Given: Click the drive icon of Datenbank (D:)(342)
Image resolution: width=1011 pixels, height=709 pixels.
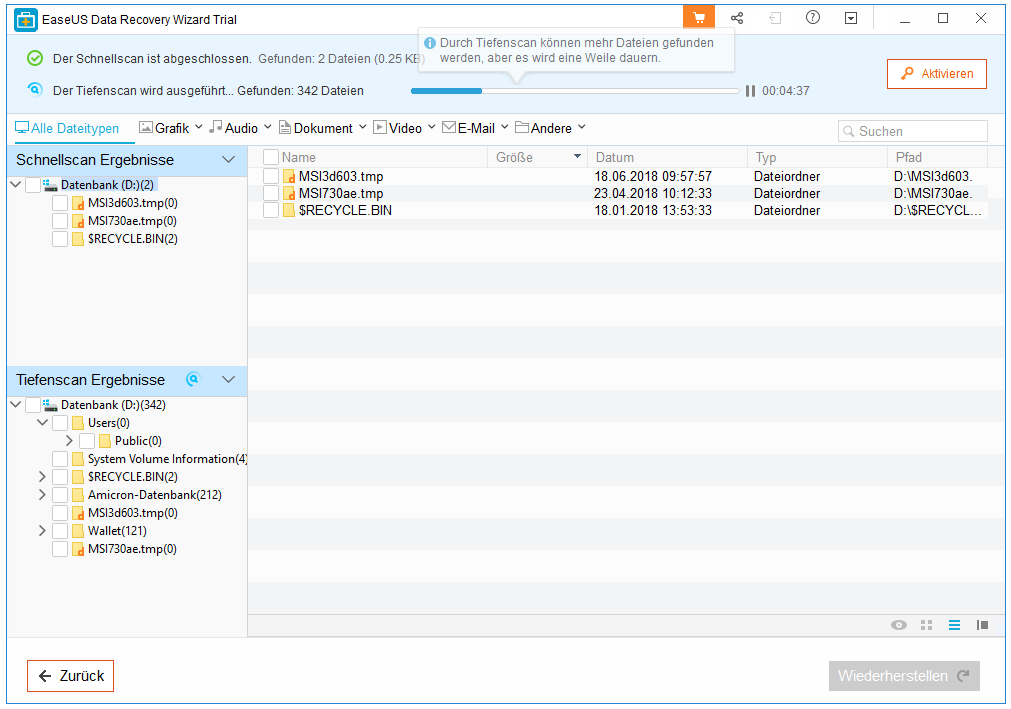Looking at the screenshot, I should pos(50,405).
